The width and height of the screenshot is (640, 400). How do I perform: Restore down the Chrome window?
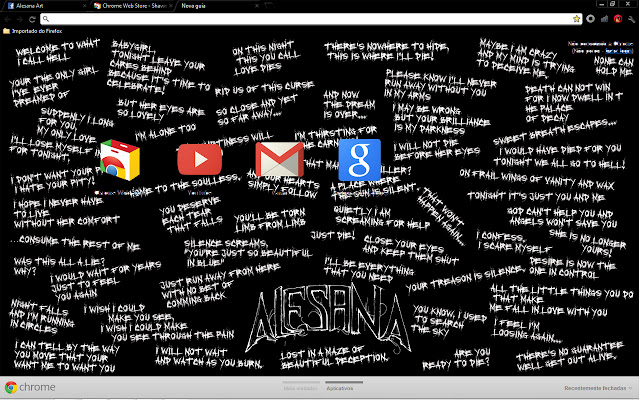(612, 4)
